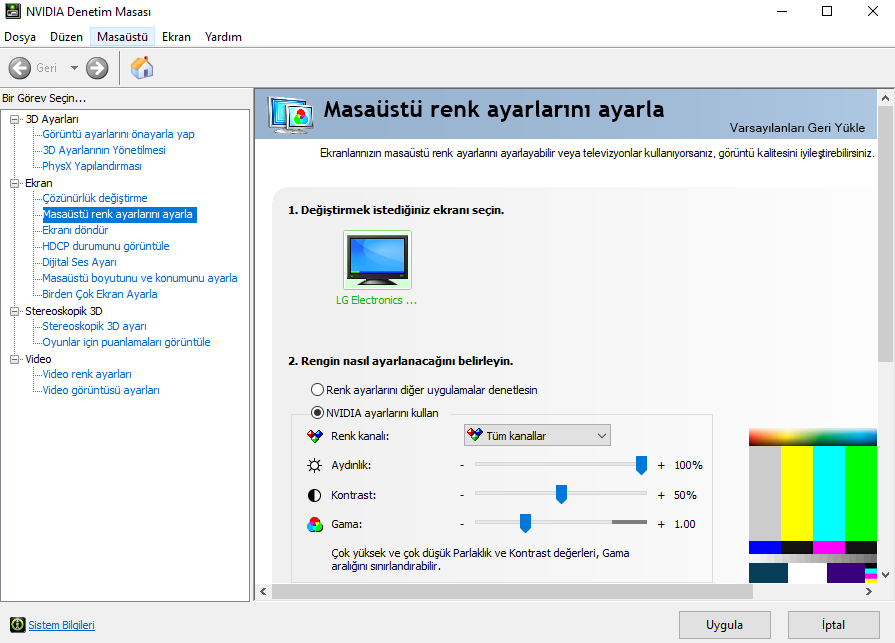Increase Gama with its plus sign
895x643 pixels.
click(x=661, y=524)
